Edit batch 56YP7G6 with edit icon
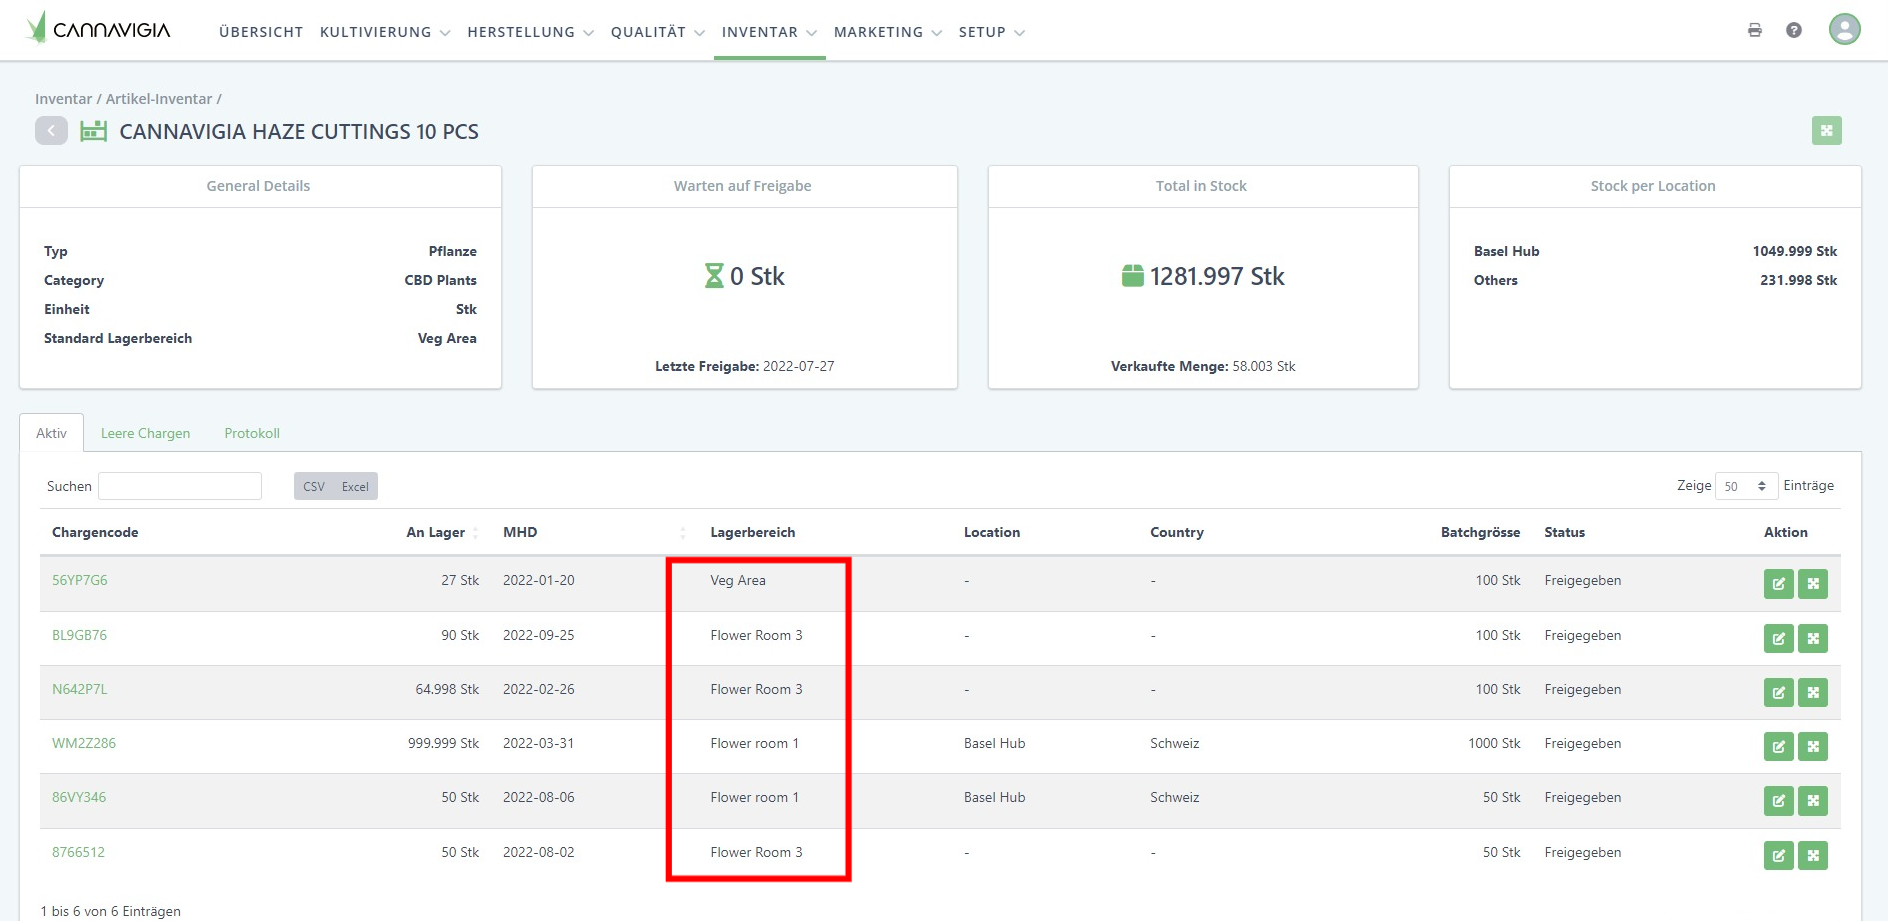The width and height of the screenshot is (1888, 921). pos(1778,584)
